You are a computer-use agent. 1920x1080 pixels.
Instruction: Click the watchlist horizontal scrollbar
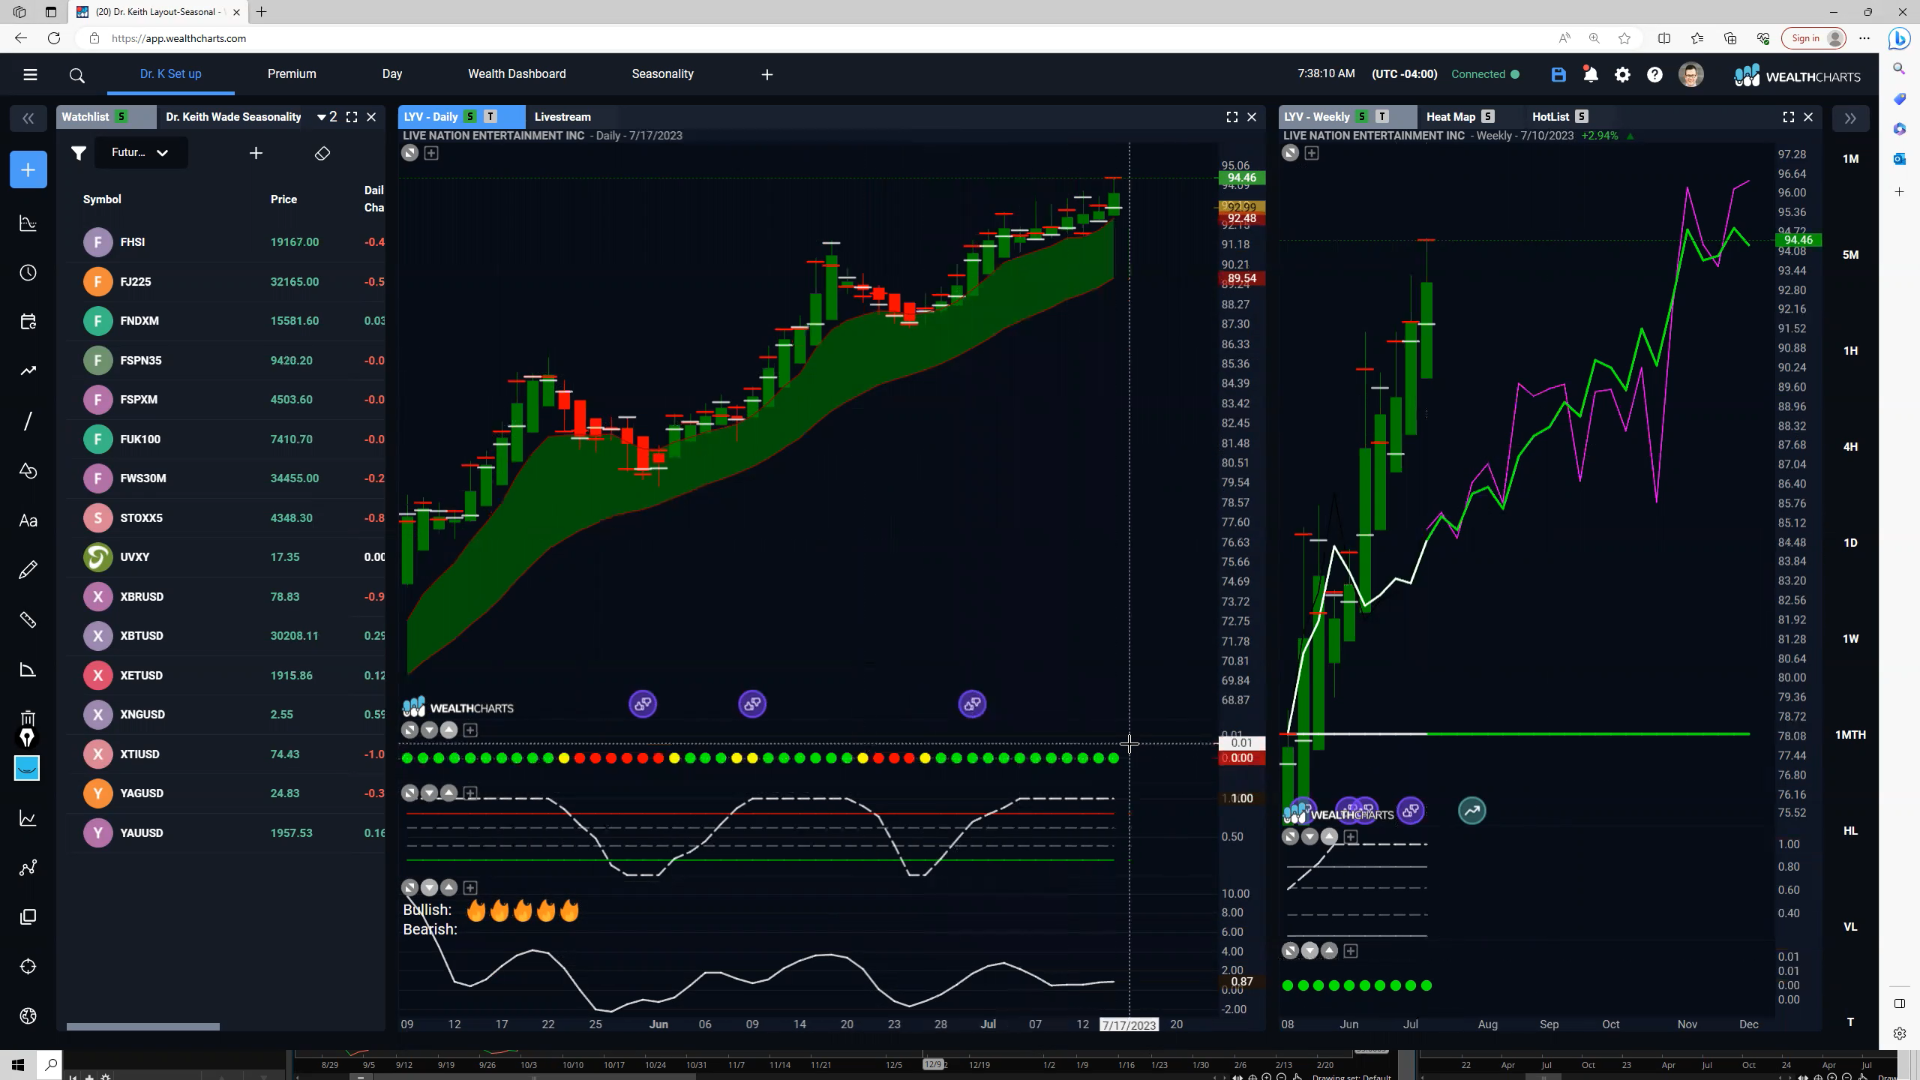point(143,1027)
